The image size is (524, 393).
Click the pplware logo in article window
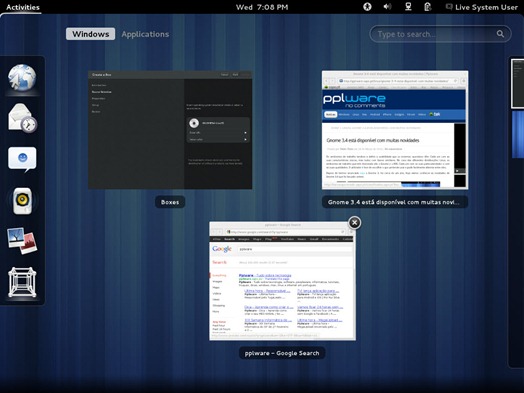click(x=354, y=100)
